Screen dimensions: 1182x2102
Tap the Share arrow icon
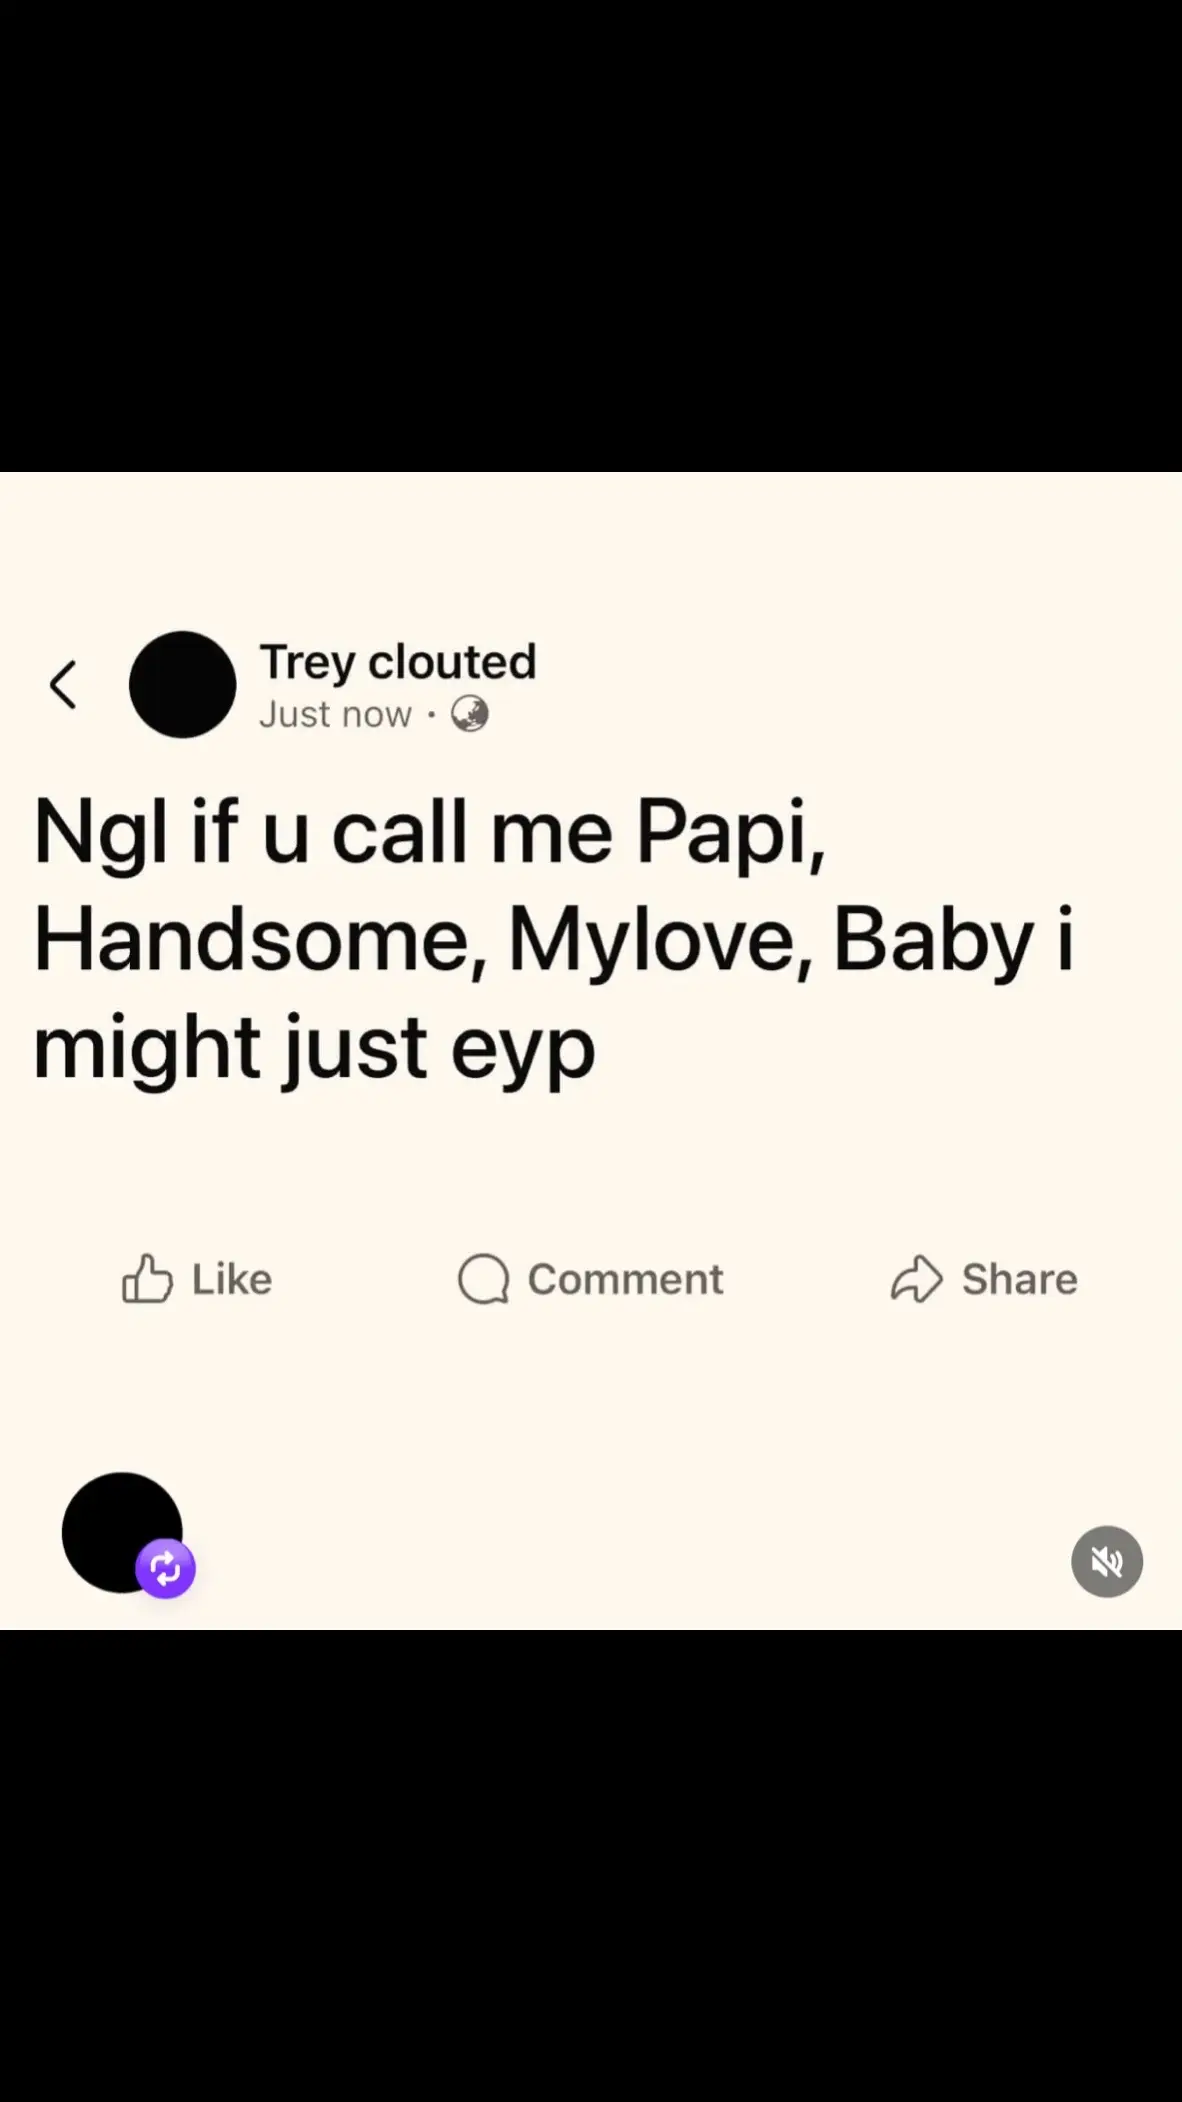click(916, 1279)
